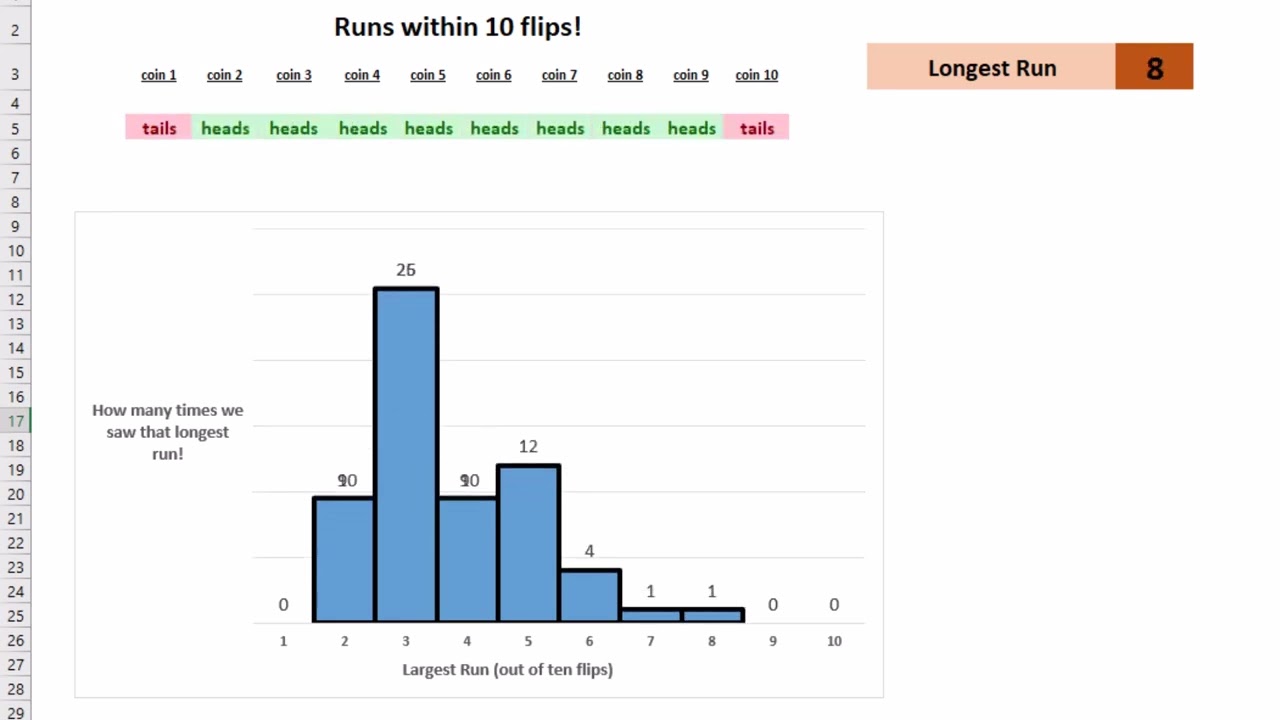Click the bar for run length 8
1280x720 pixels.
pyautogui.click(x=712, y=615)
